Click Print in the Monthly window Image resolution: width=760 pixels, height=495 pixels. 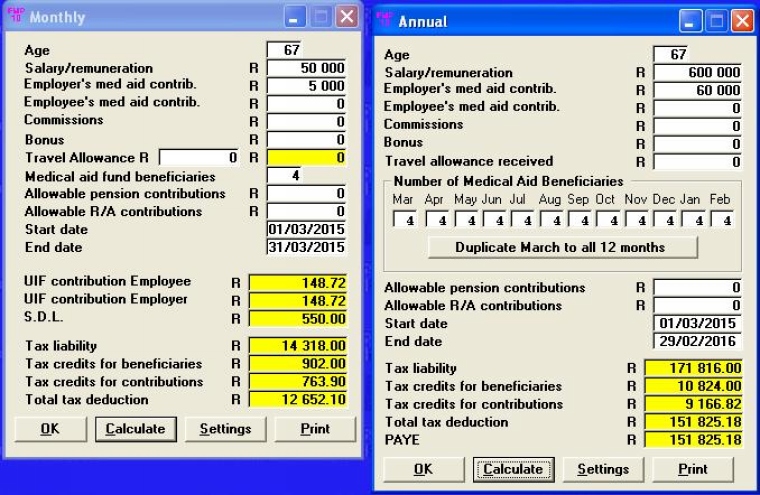click(x=315, y=429)
